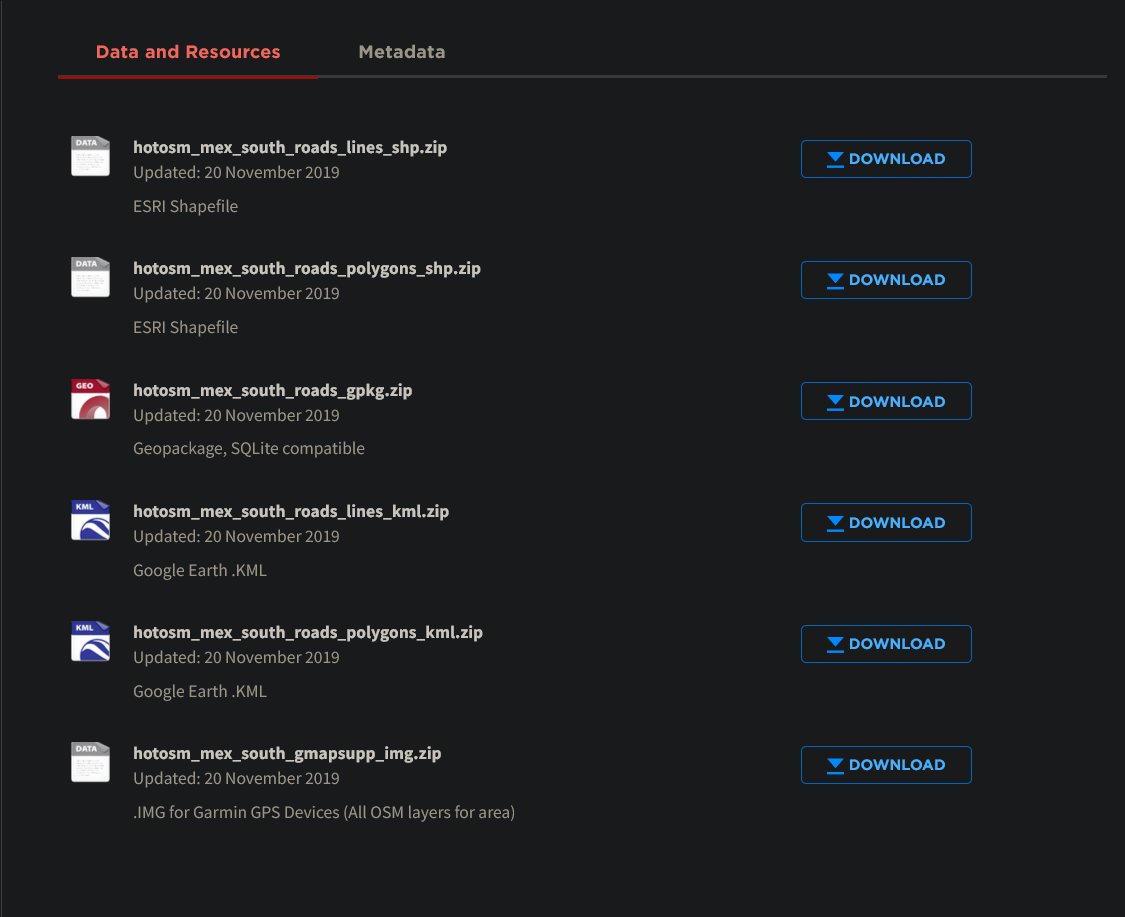
Task: Open hotosm_mex_south_roads_gpkg.zip file name
Action: coord(273,391)
